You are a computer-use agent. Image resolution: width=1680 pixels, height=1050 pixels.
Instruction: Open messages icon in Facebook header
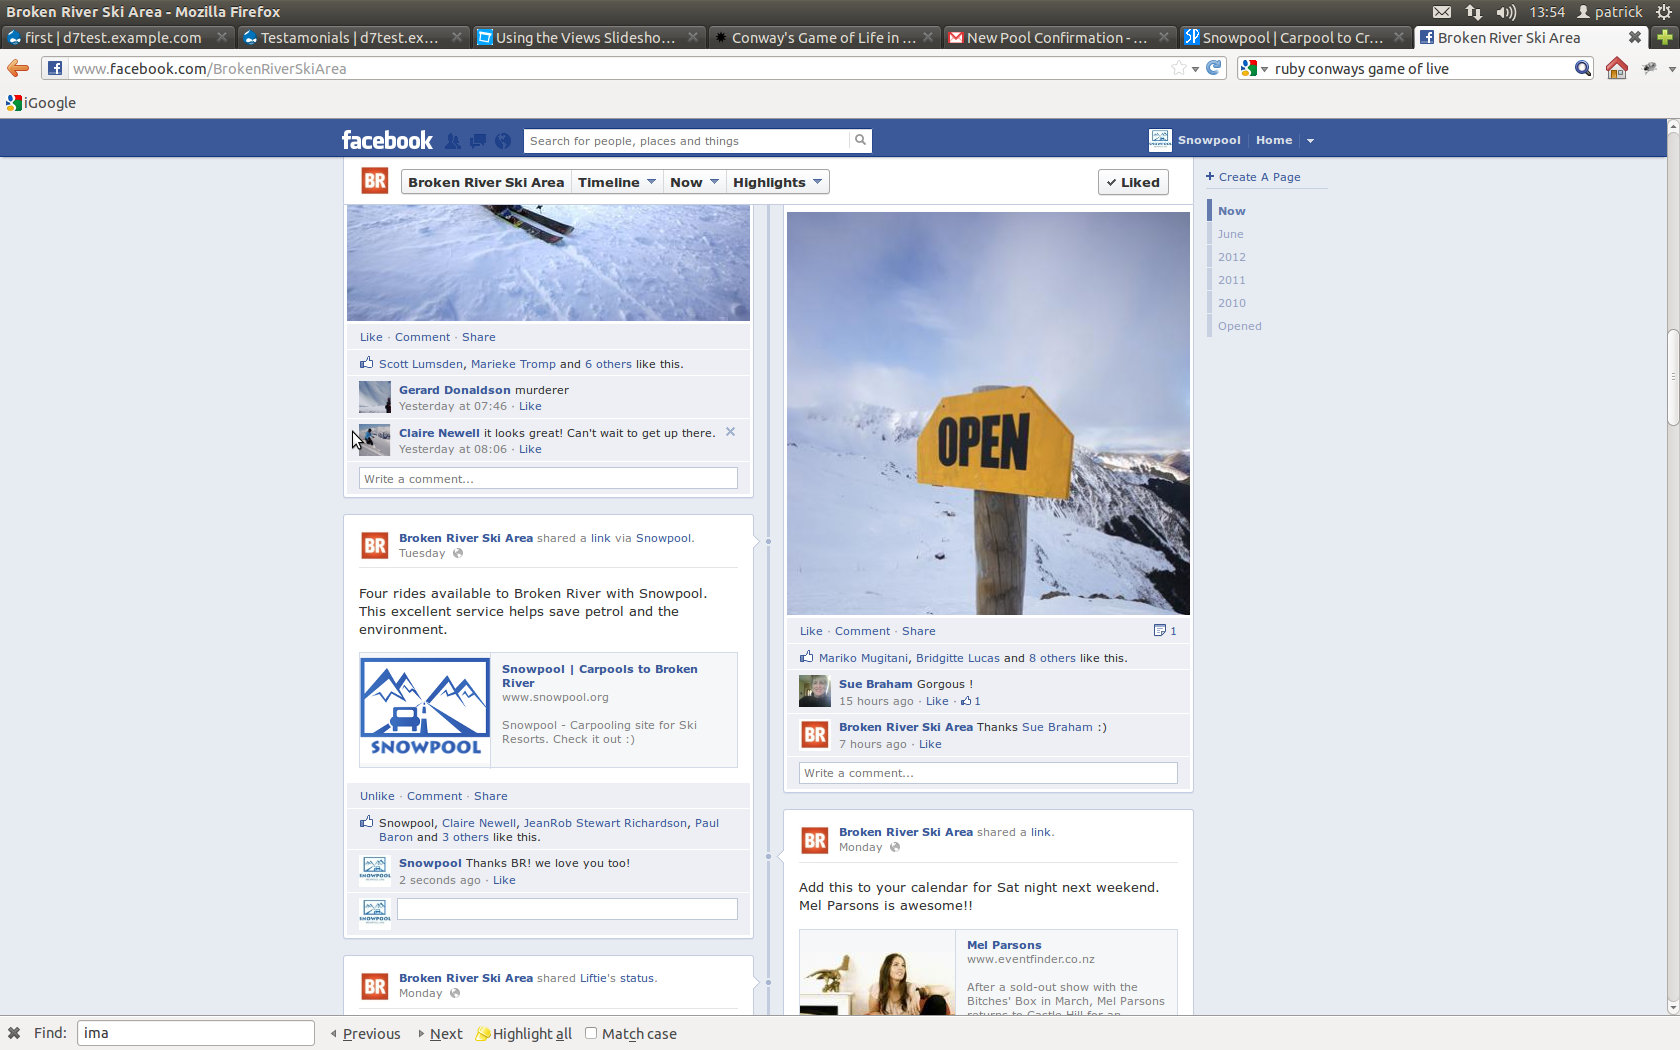click(478, 141)
